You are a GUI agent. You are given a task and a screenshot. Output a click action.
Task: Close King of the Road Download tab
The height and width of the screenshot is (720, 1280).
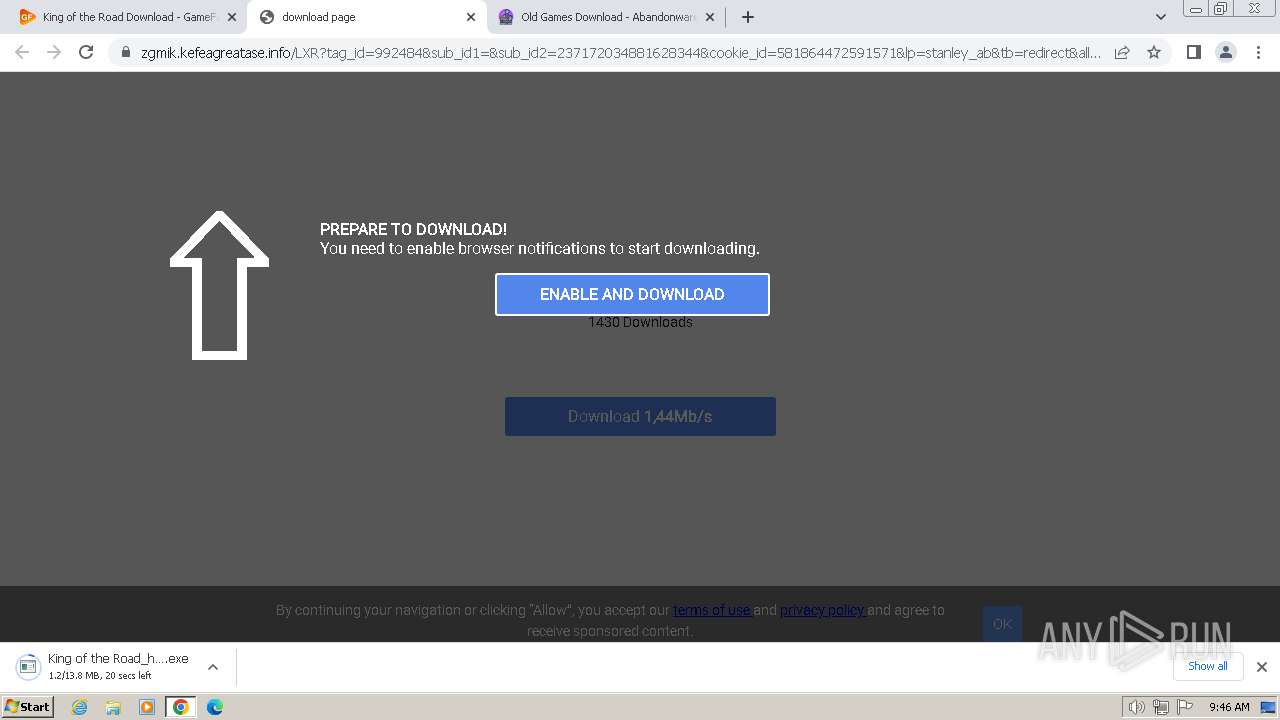pos(231,17)
